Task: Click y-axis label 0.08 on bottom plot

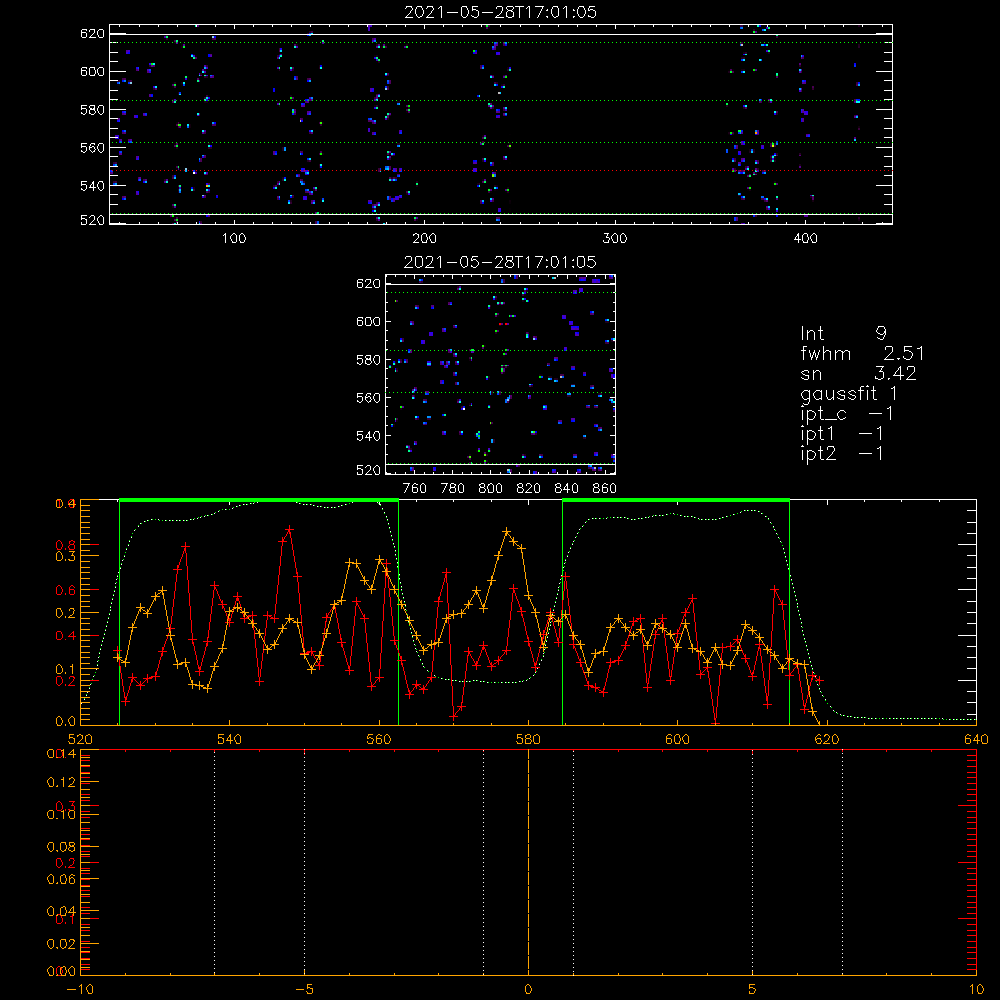Action: (x=61, y=846)
